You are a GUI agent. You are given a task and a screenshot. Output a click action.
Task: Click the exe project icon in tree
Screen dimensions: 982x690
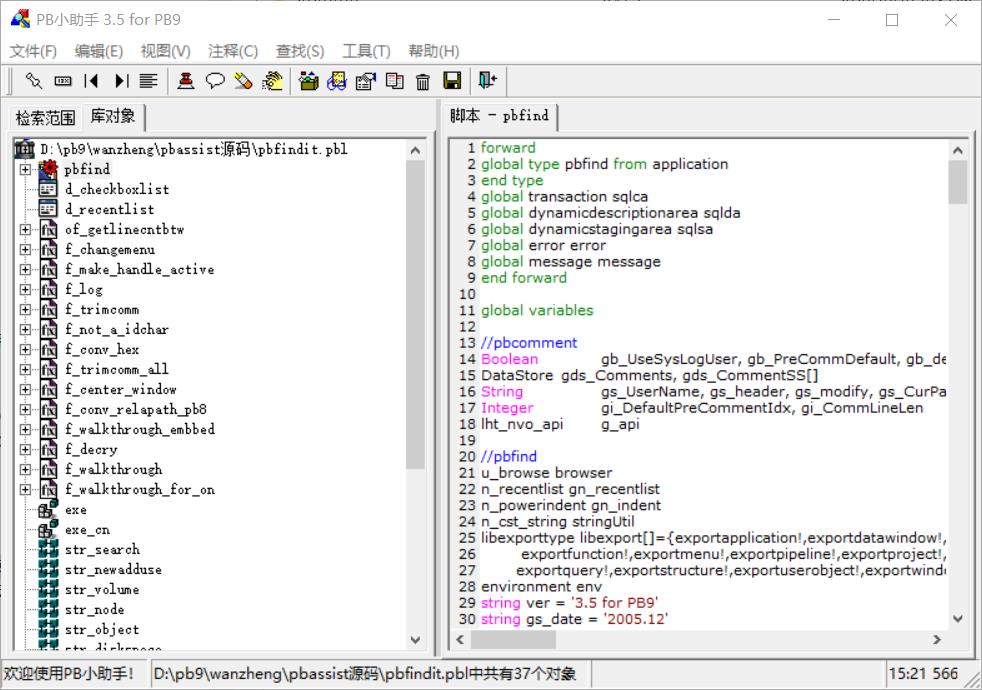point(48,510)
